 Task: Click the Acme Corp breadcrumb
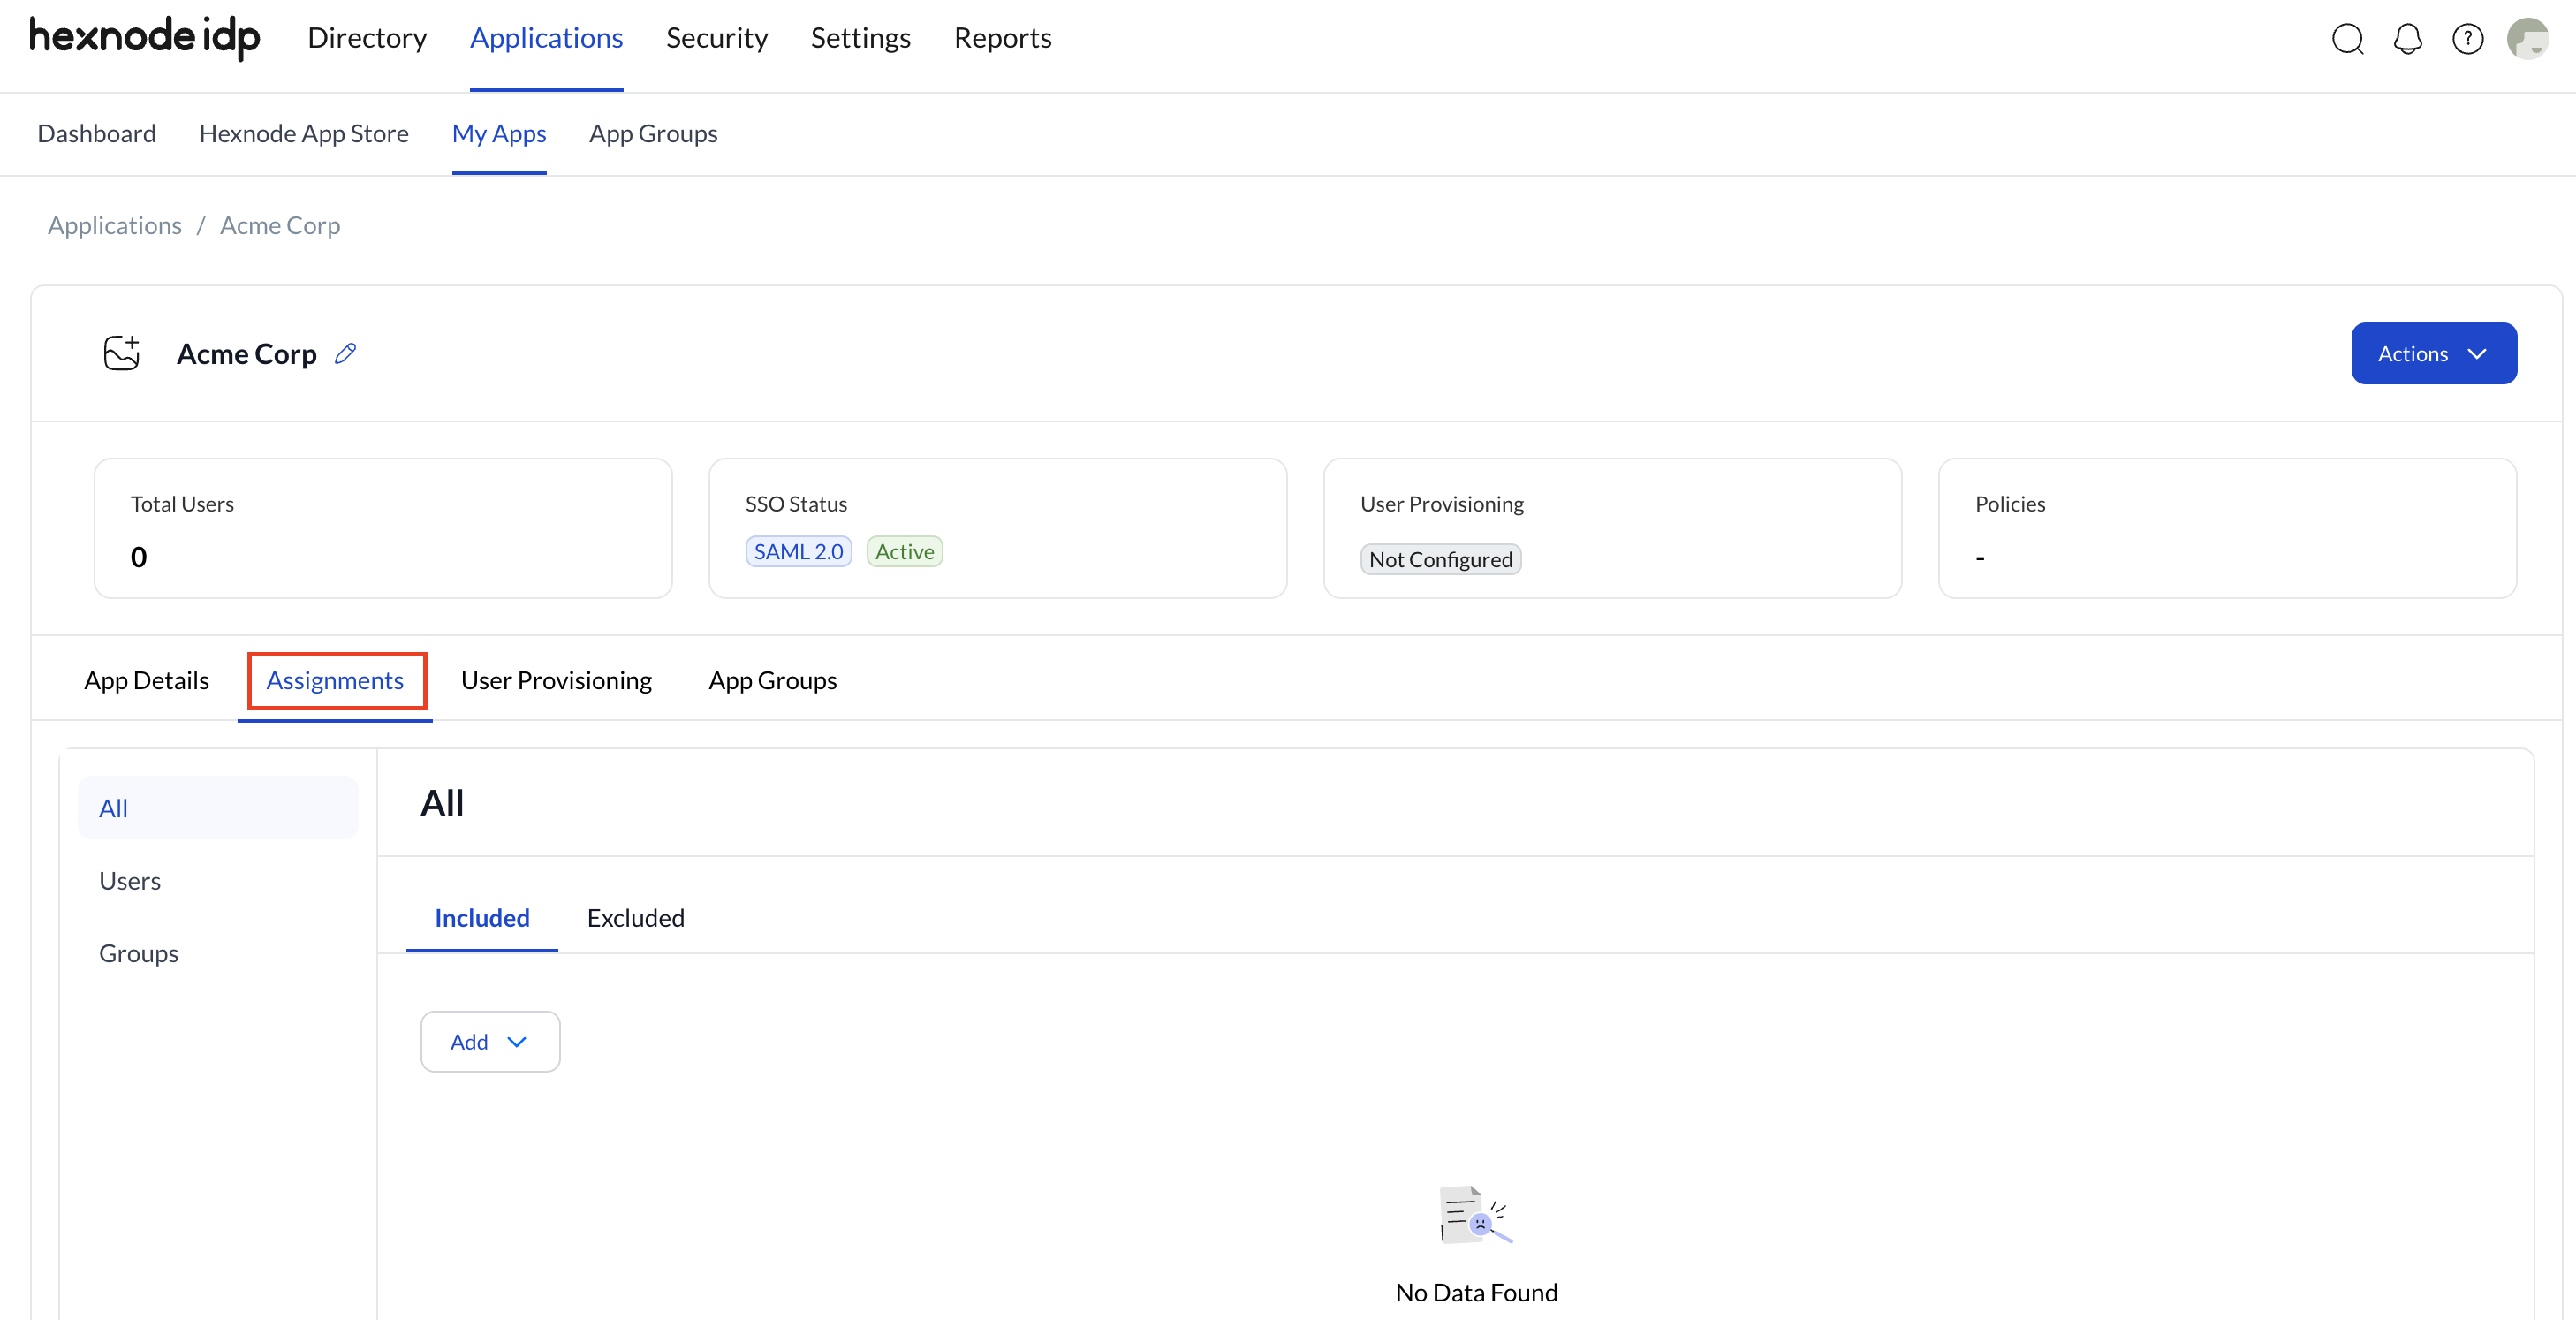(x=280, y=225)
